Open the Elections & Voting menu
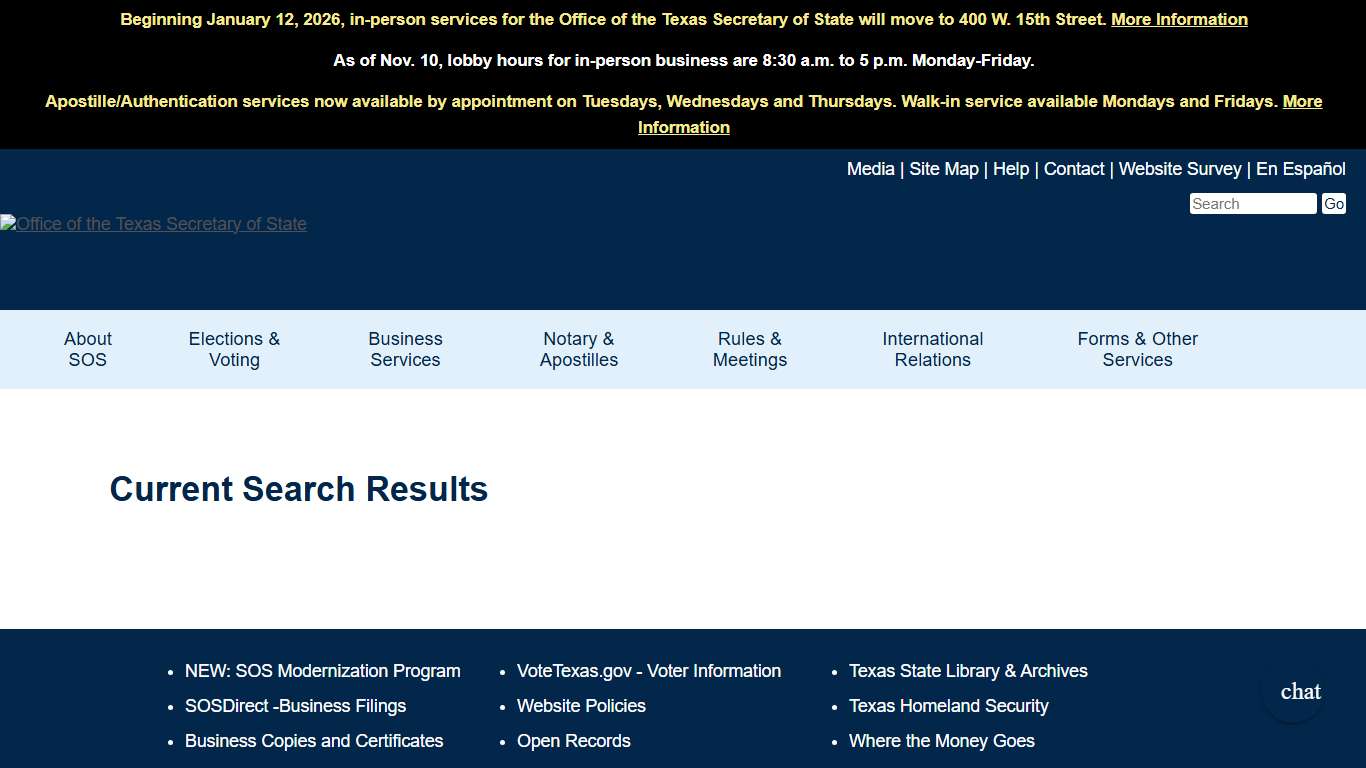The height and width of the screenshot is (768, 1366). pos(233,349)
